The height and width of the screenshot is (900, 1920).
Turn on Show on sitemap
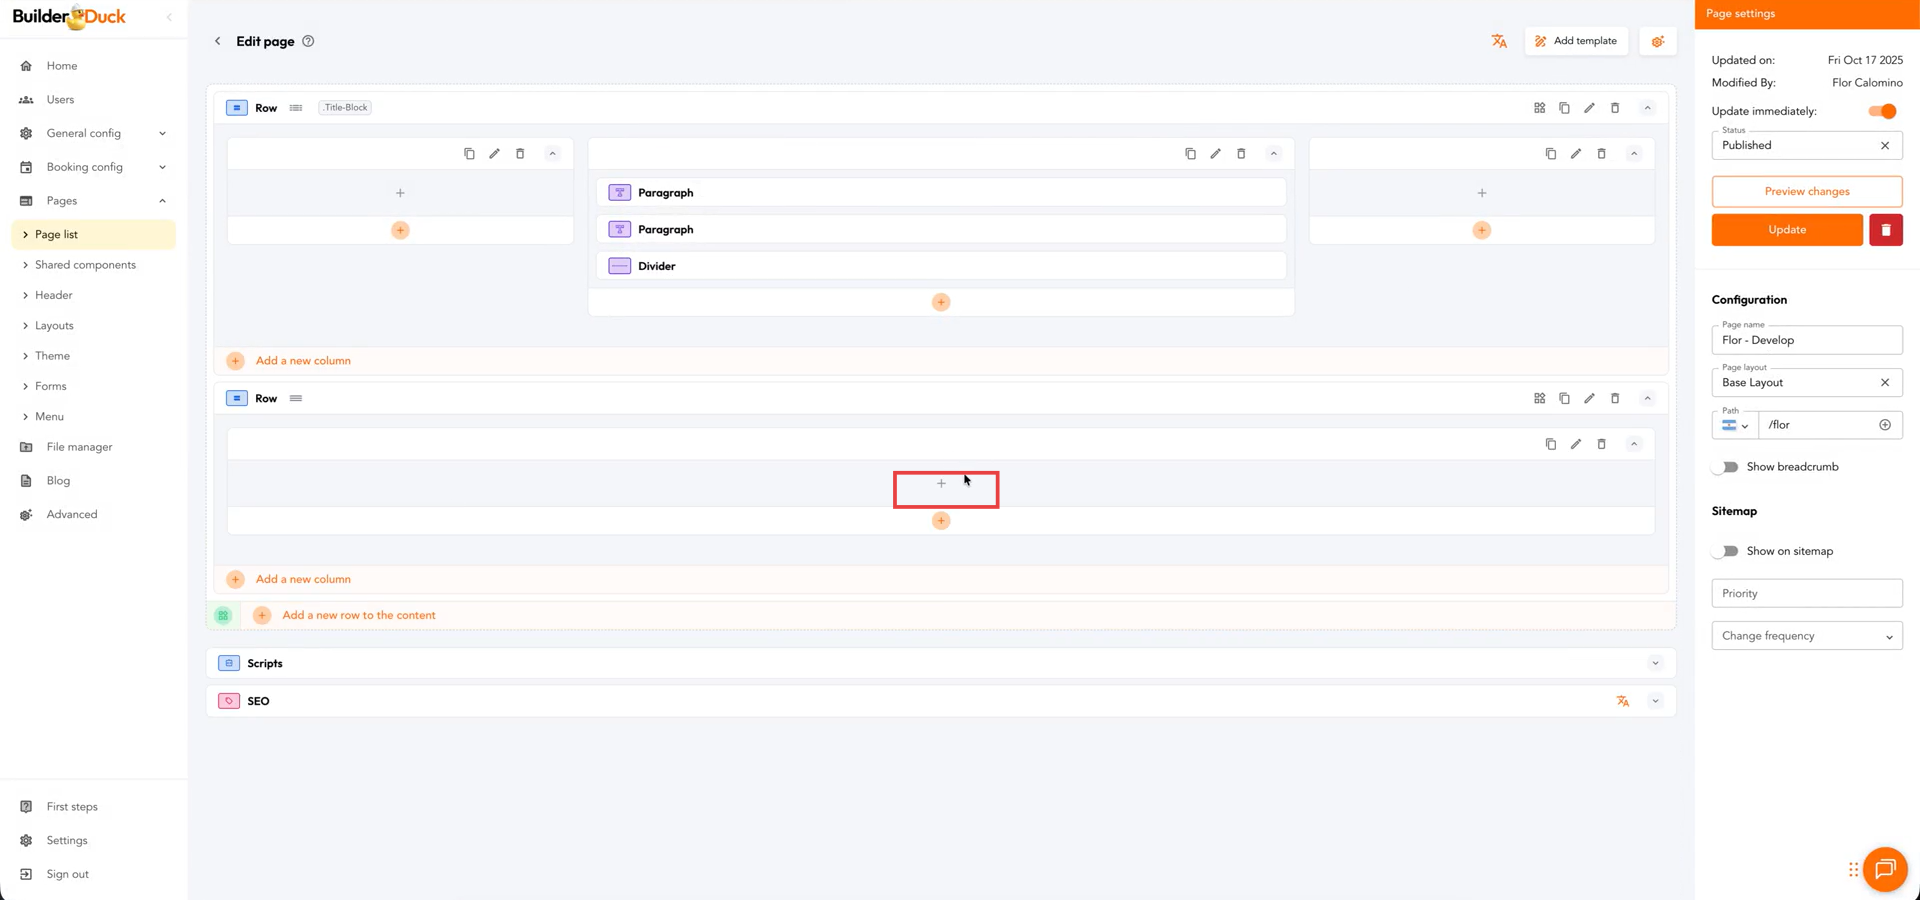click(x=1726, y=551)
